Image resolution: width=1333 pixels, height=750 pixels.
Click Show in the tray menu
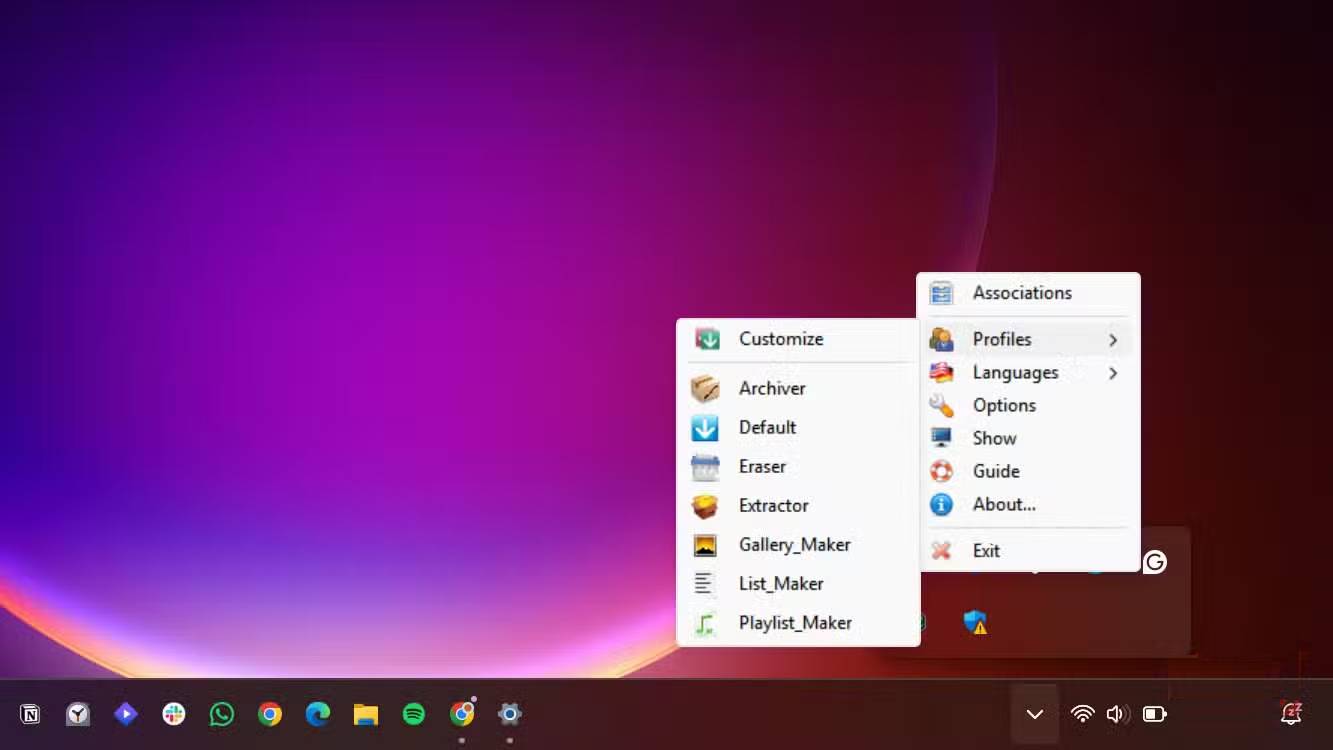994,438
